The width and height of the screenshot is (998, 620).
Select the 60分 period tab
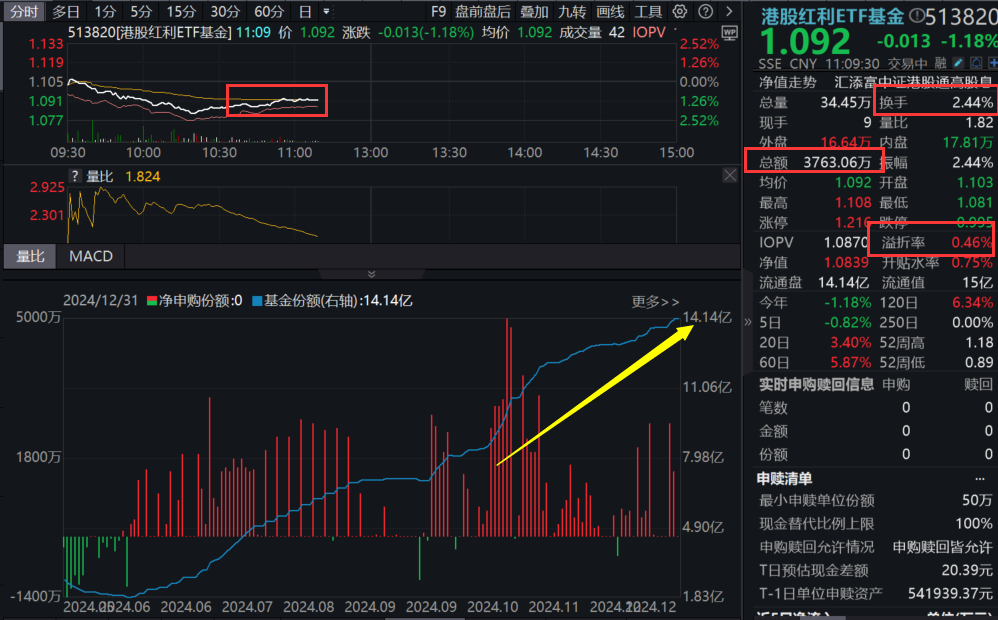click(x=269, y=11)
